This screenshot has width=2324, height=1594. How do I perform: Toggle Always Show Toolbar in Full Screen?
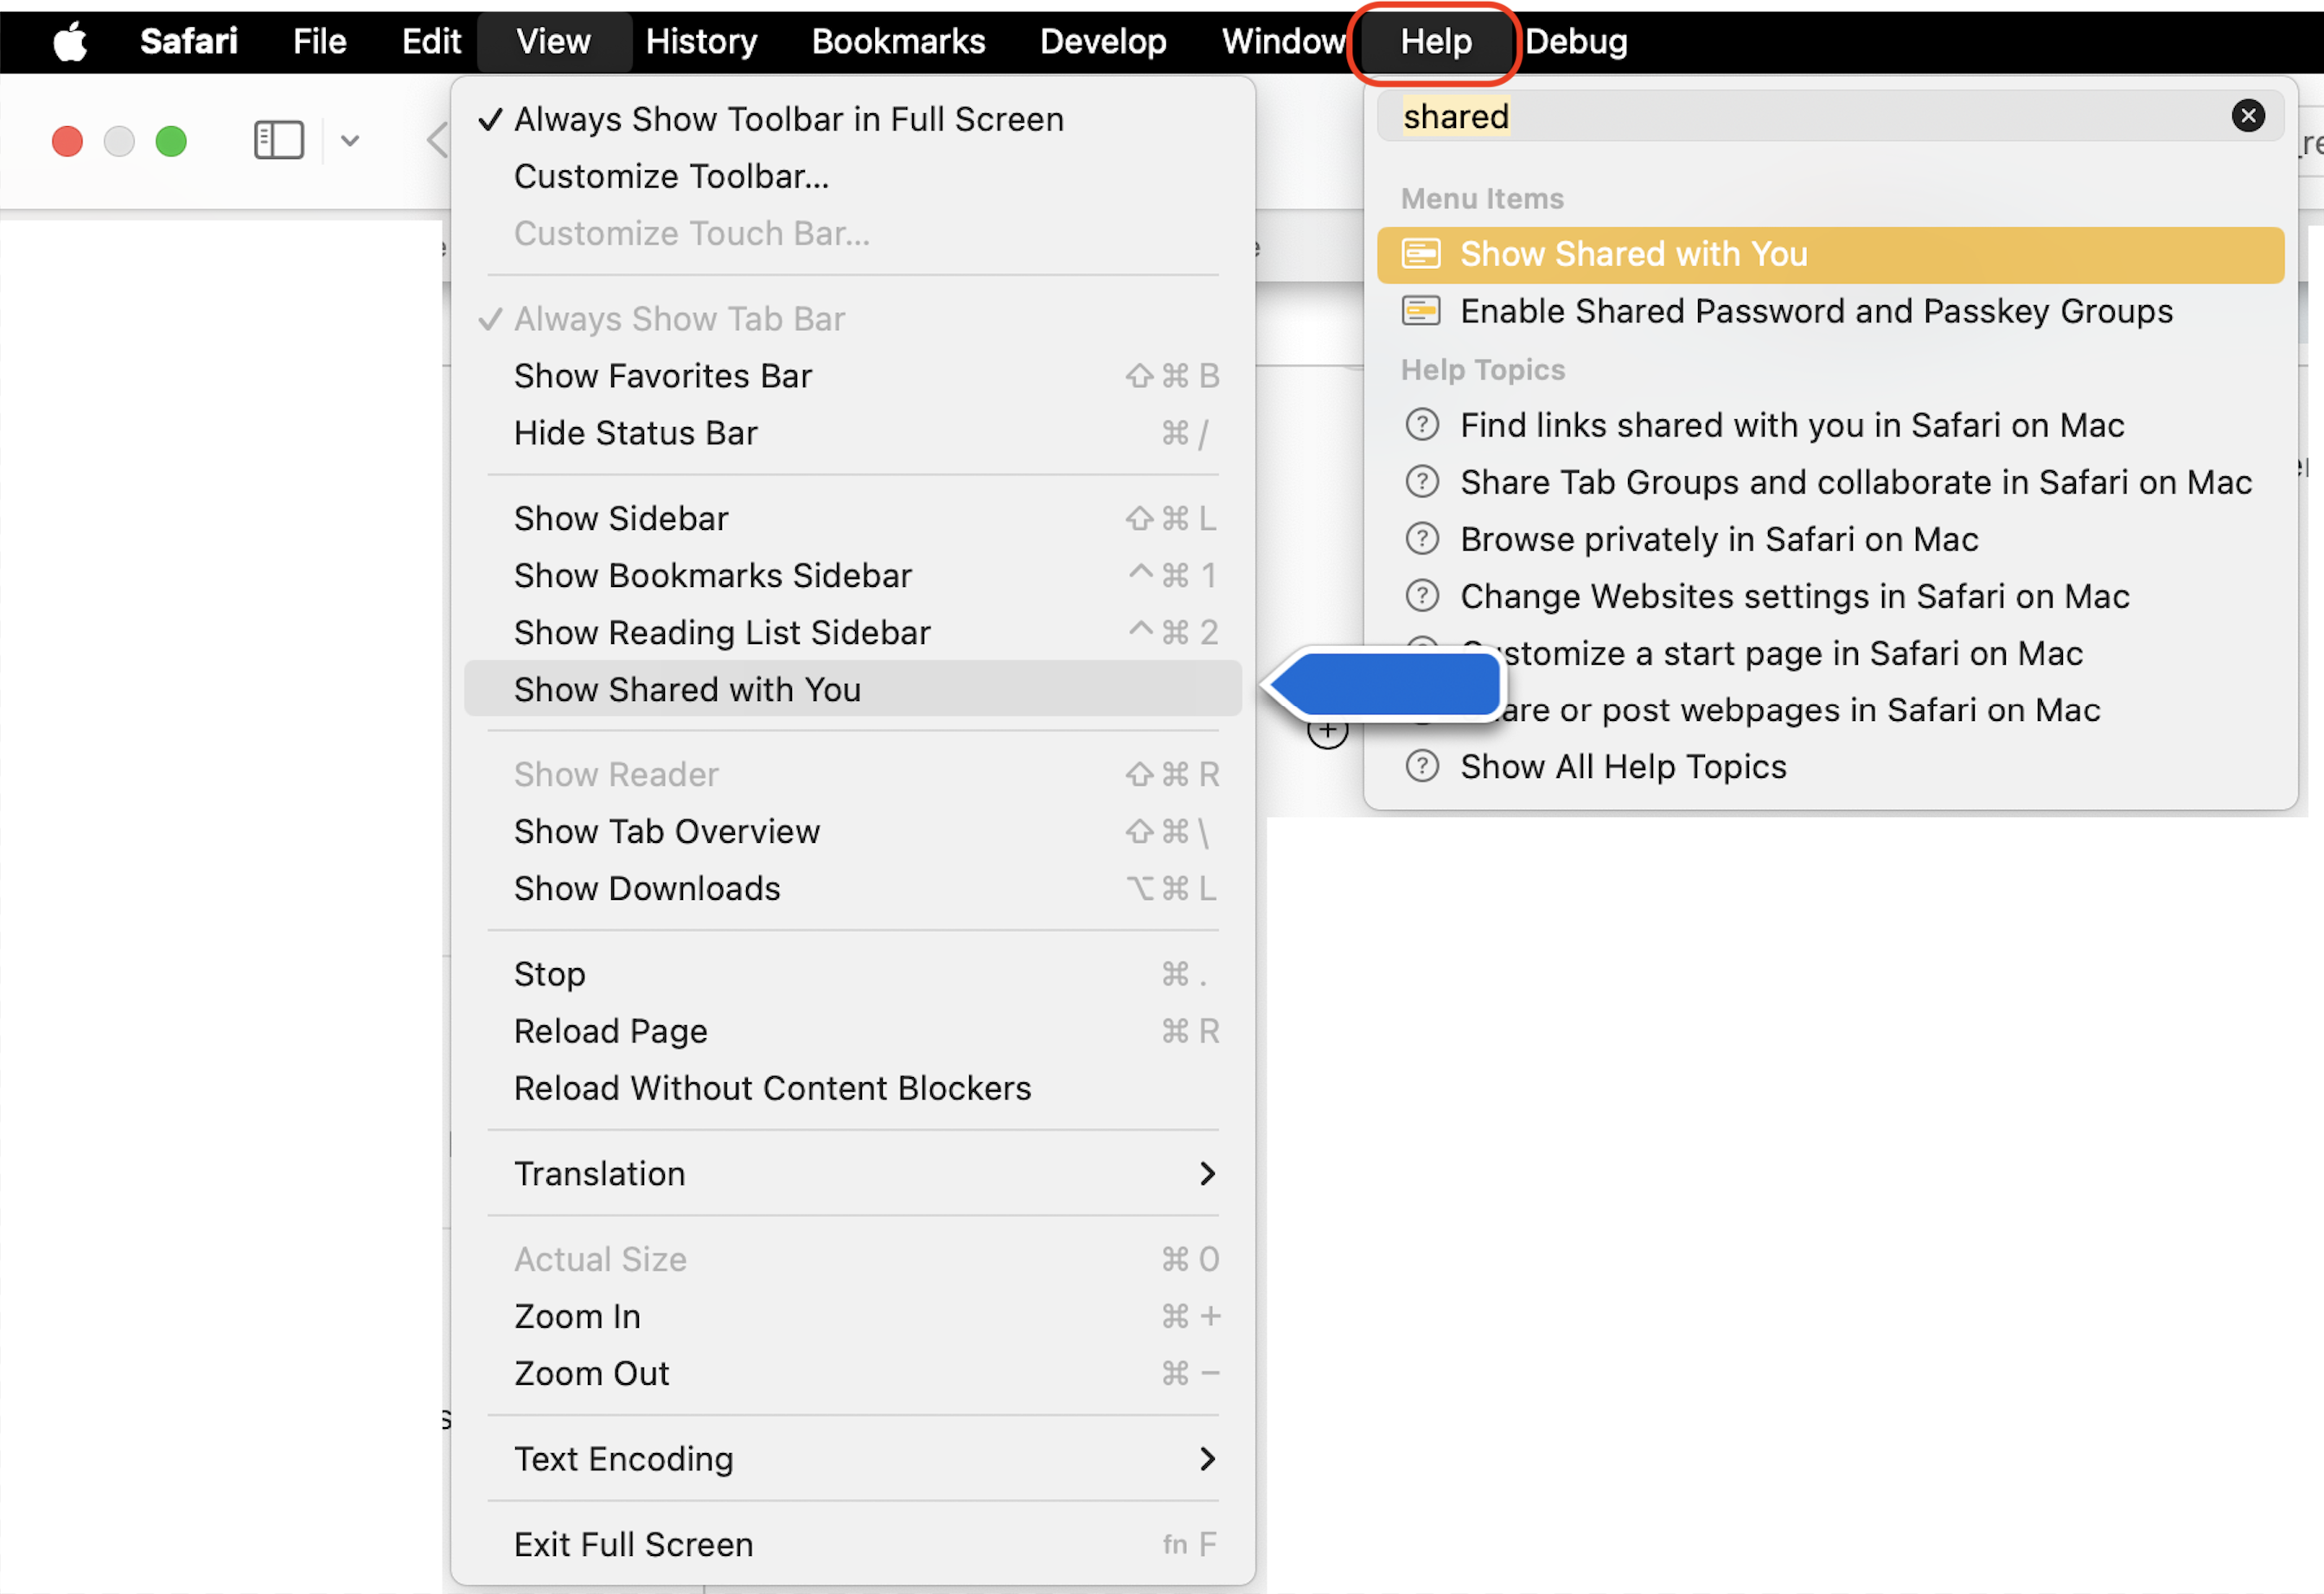tap(788, 119)
